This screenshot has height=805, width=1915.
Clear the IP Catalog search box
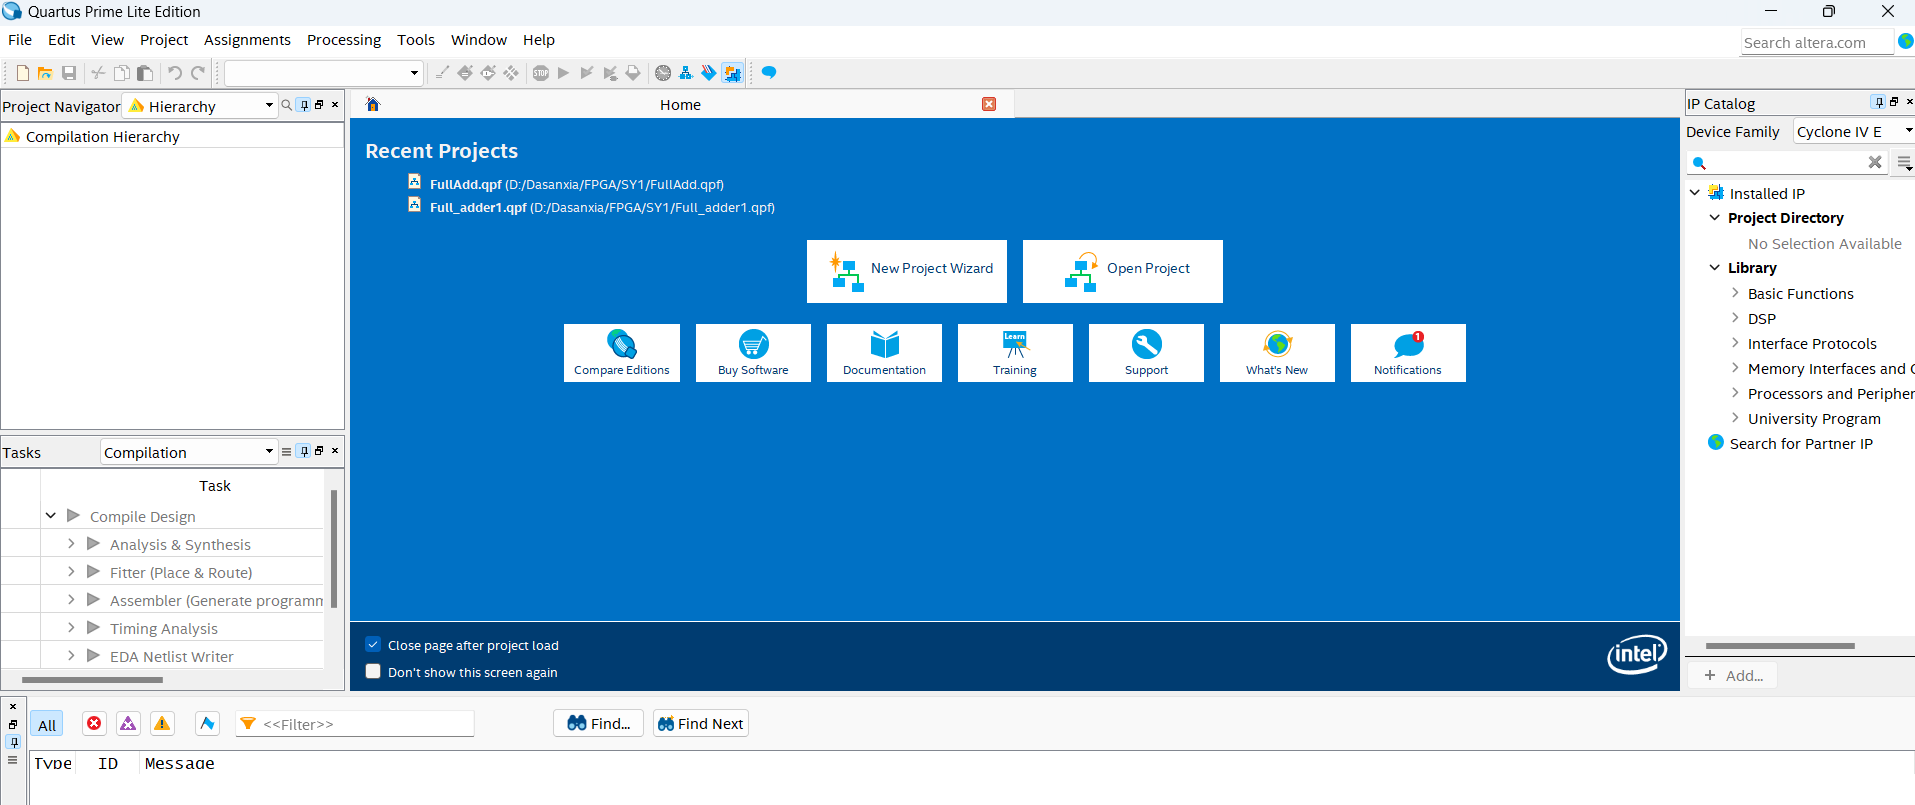click(x=1875, y=162)
